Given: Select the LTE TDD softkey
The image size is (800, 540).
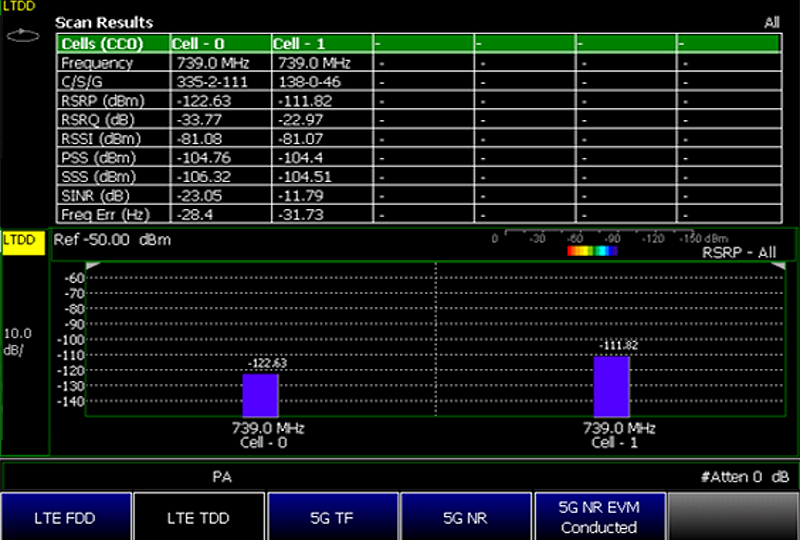Looking at the screenshot, I should [199, 517].
